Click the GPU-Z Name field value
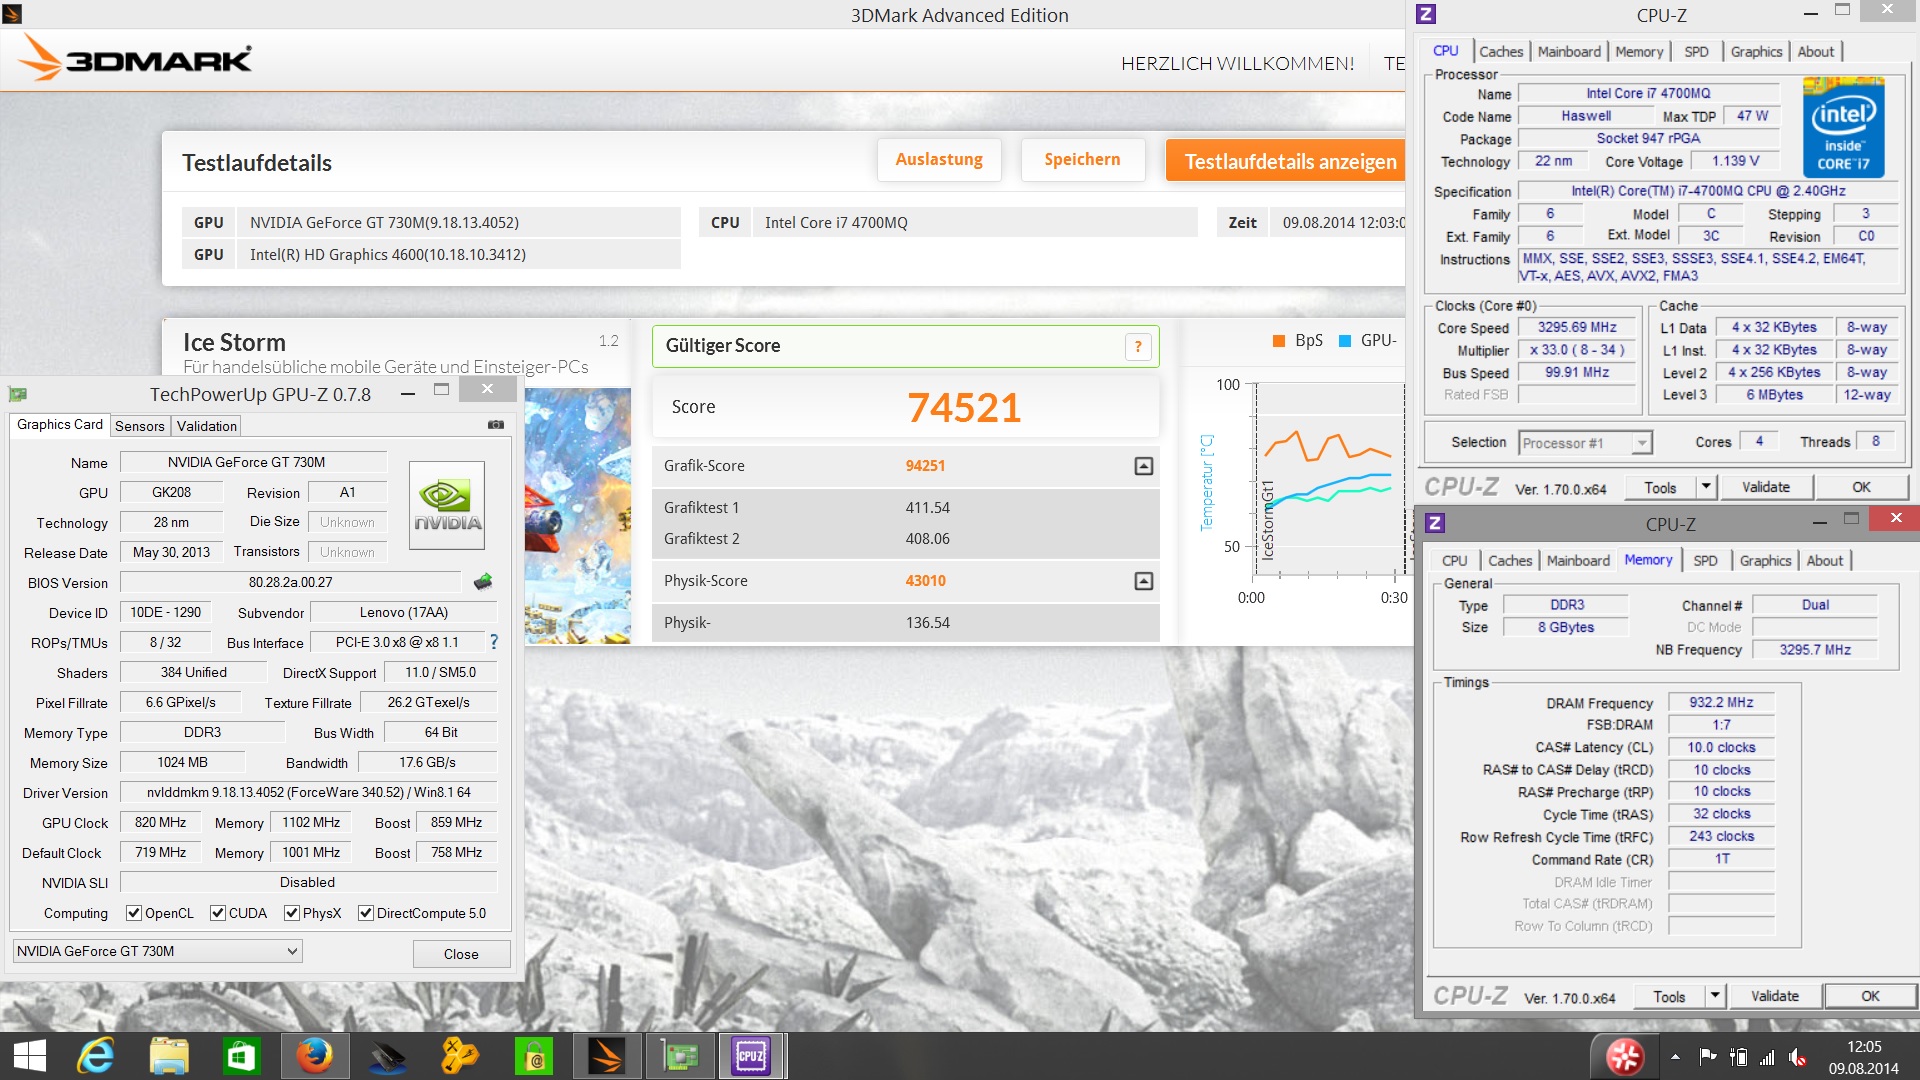Viewport: 1920px width, 1080px height. [253, 462]
